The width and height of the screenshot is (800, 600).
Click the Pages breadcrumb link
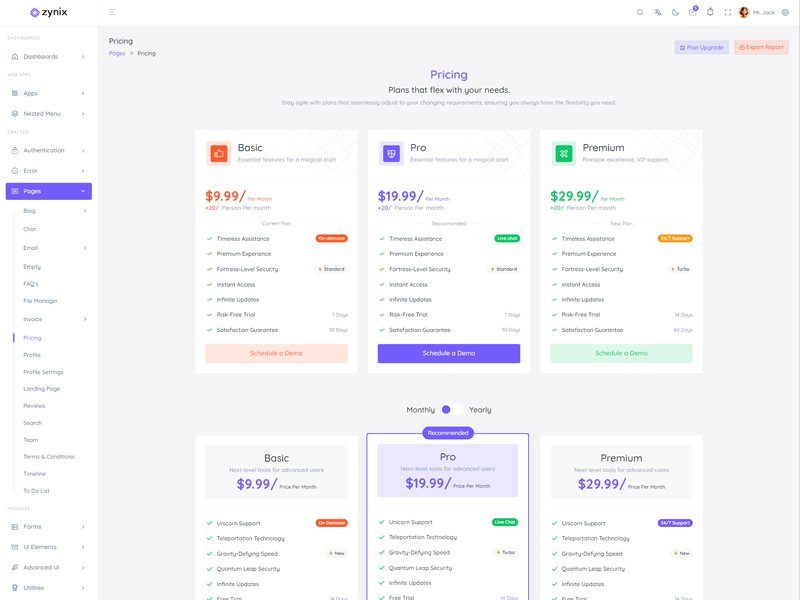(x=117, y=53)
